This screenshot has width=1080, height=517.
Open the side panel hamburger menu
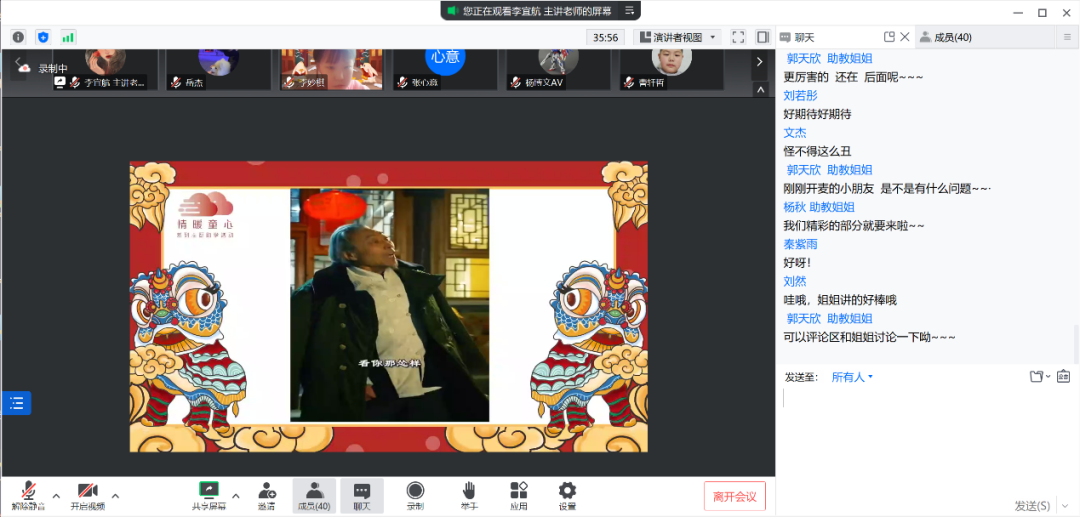1067,37
